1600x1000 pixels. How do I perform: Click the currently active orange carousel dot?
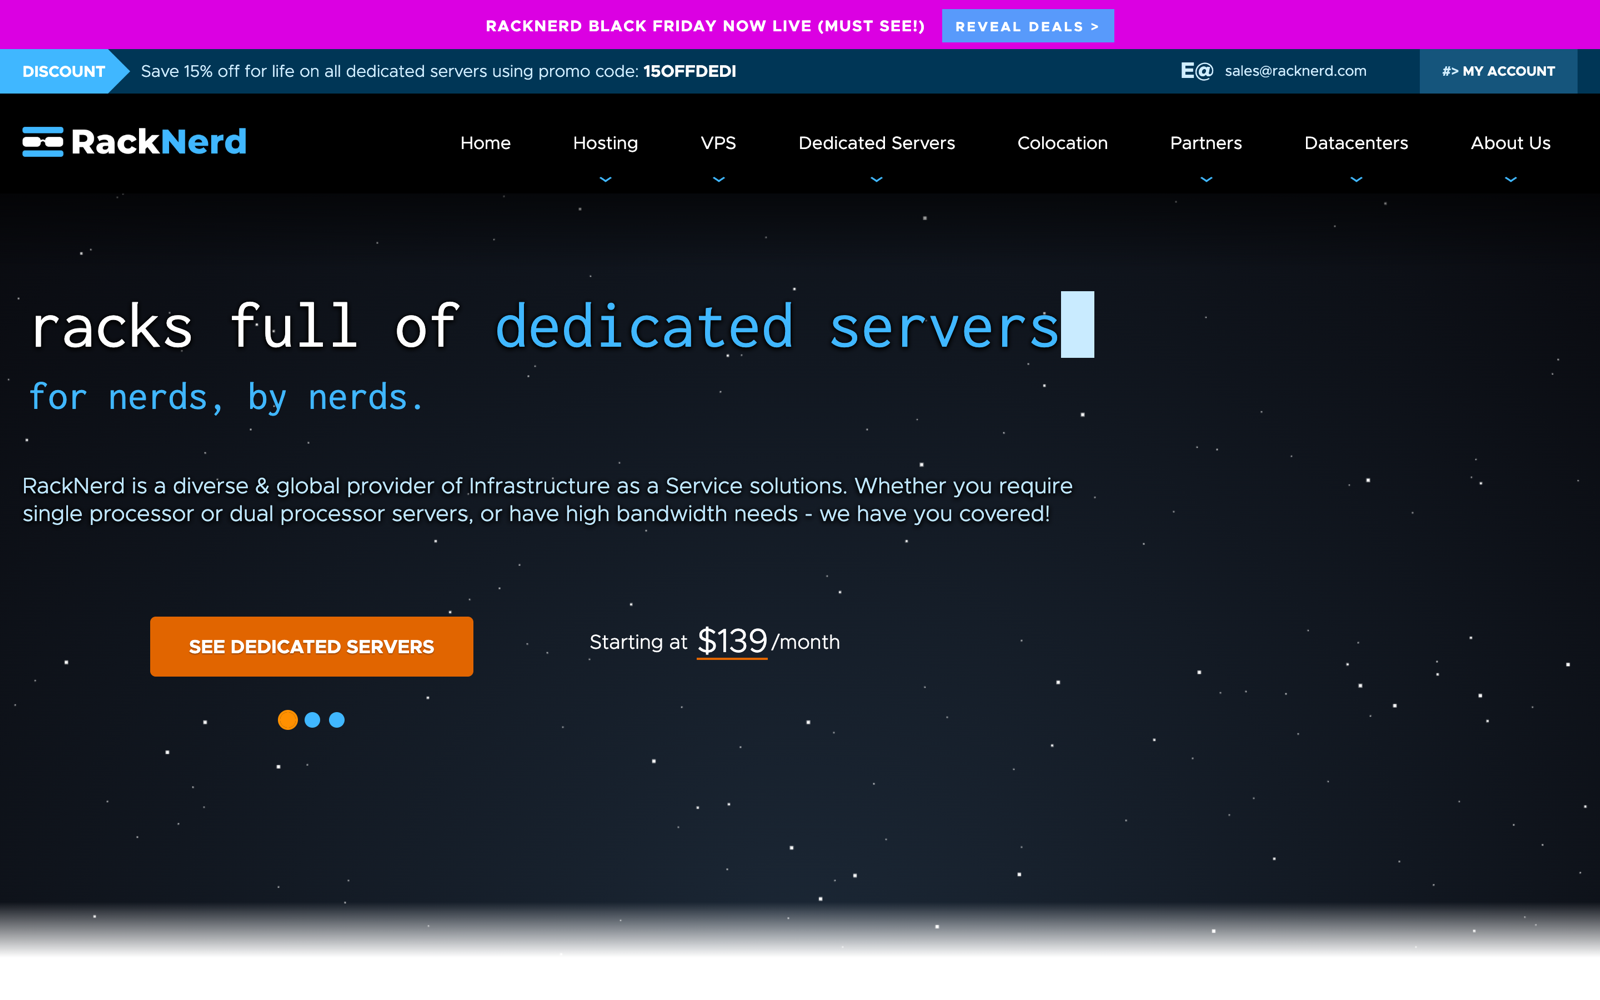[x=288, y=719]
